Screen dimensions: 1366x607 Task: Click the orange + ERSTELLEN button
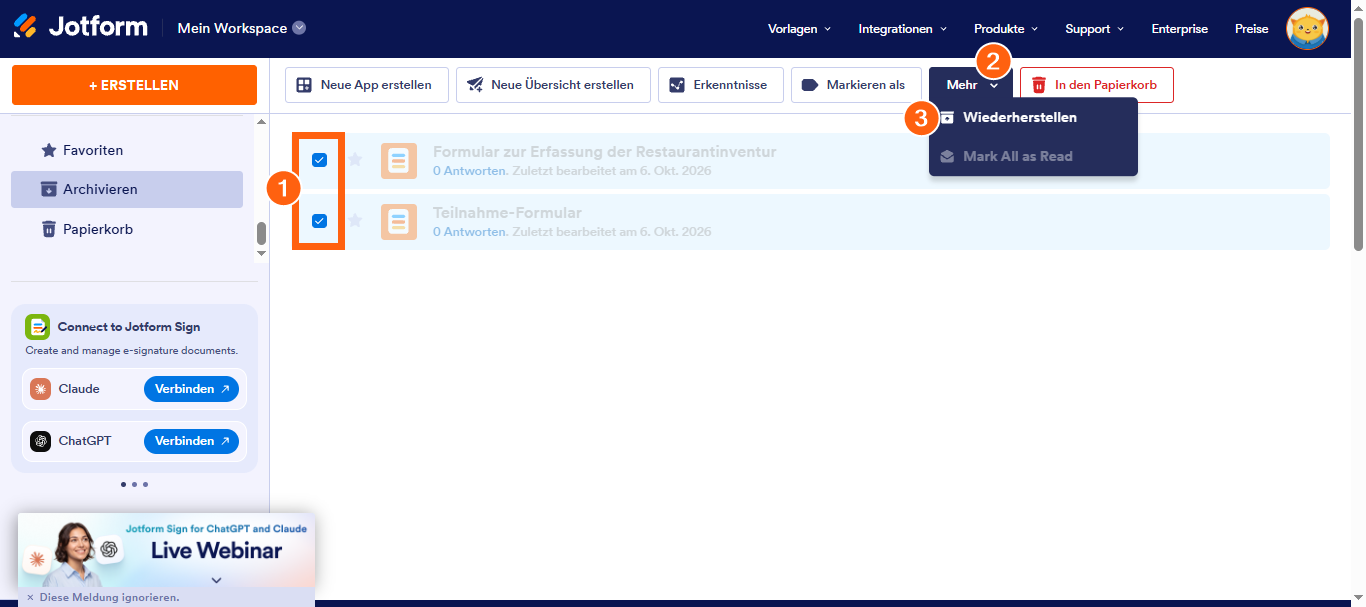(134, 85)
